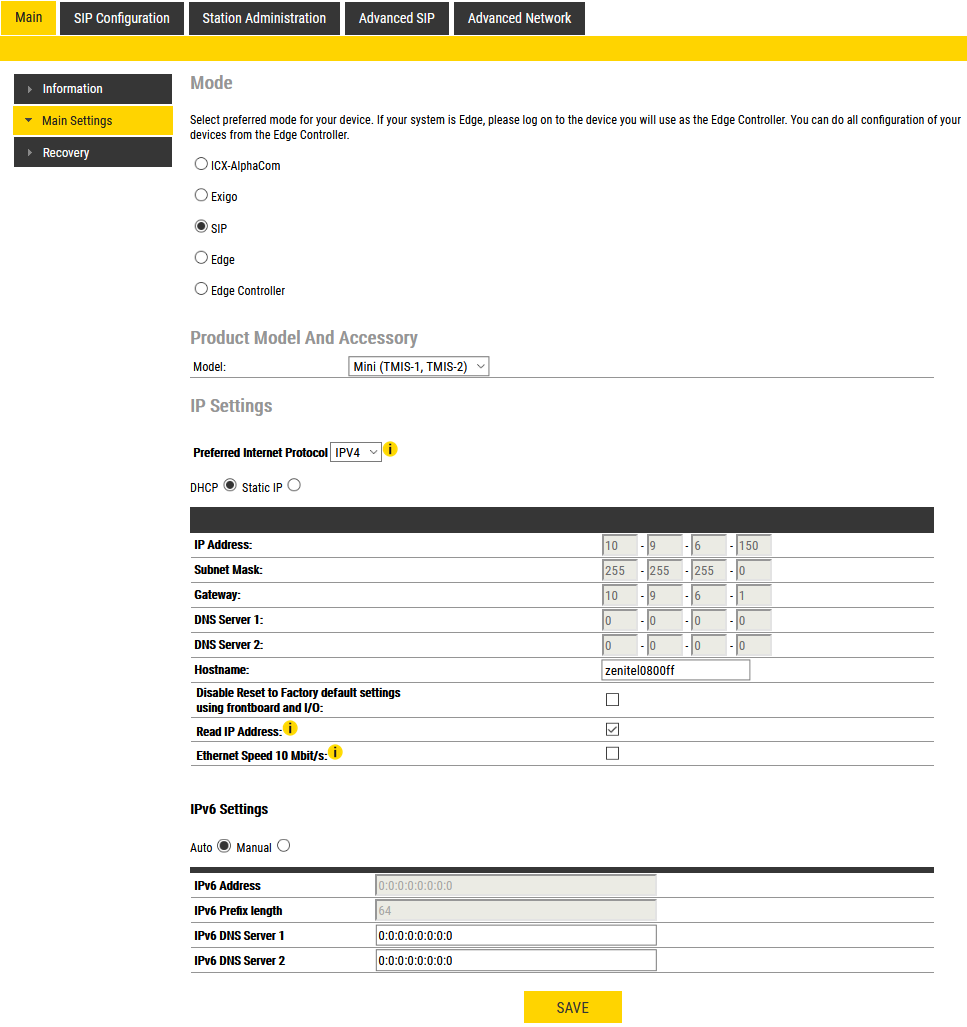
Task: Uncheck the Read IP Address checkbox
Action: 613,730
